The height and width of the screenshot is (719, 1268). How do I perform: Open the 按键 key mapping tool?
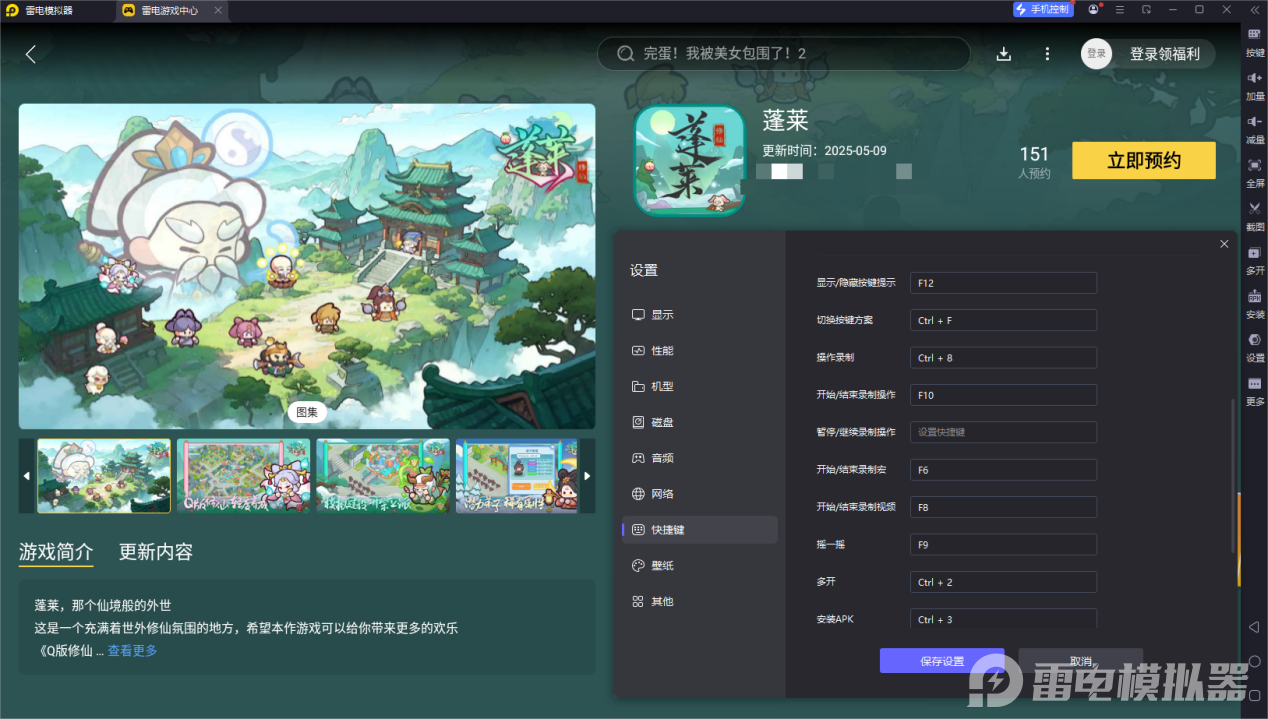1254,42
